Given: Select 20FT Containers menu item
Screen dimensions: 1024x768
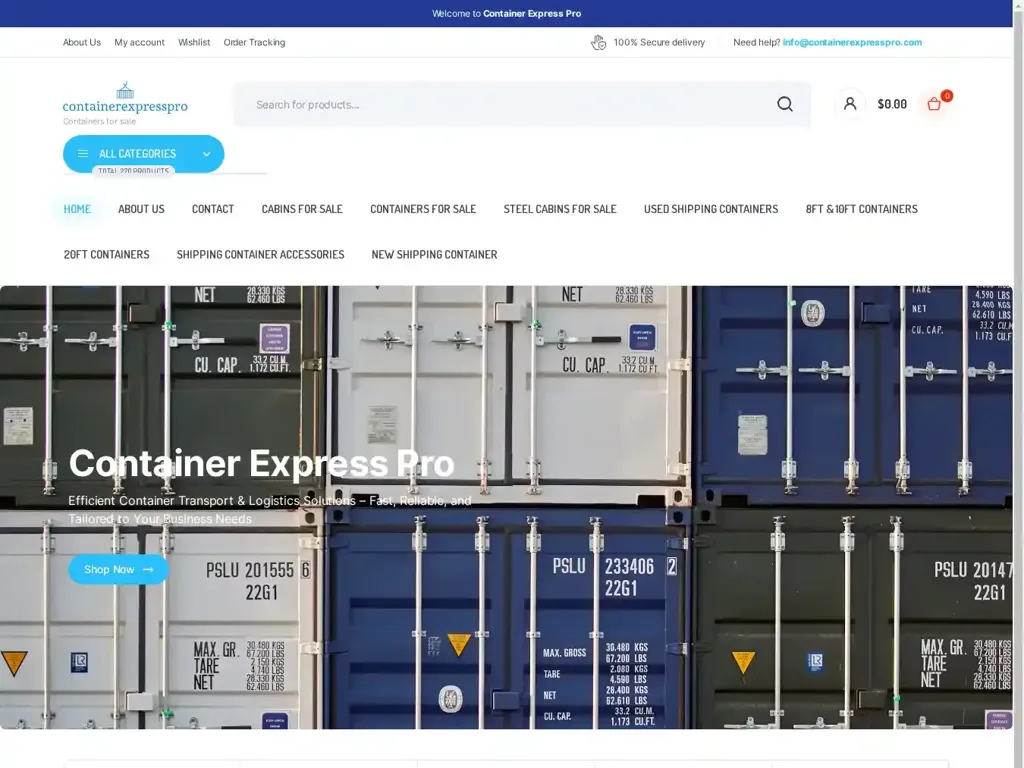Looking at the screenshot, I should coord(106,255).
